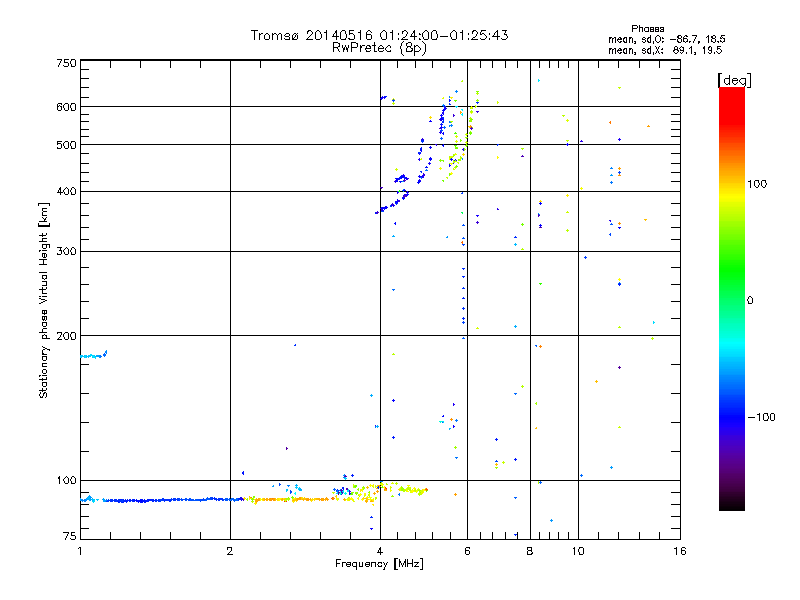Click the y-axis tick label '200'
The image size is (800, 600).
66,336
